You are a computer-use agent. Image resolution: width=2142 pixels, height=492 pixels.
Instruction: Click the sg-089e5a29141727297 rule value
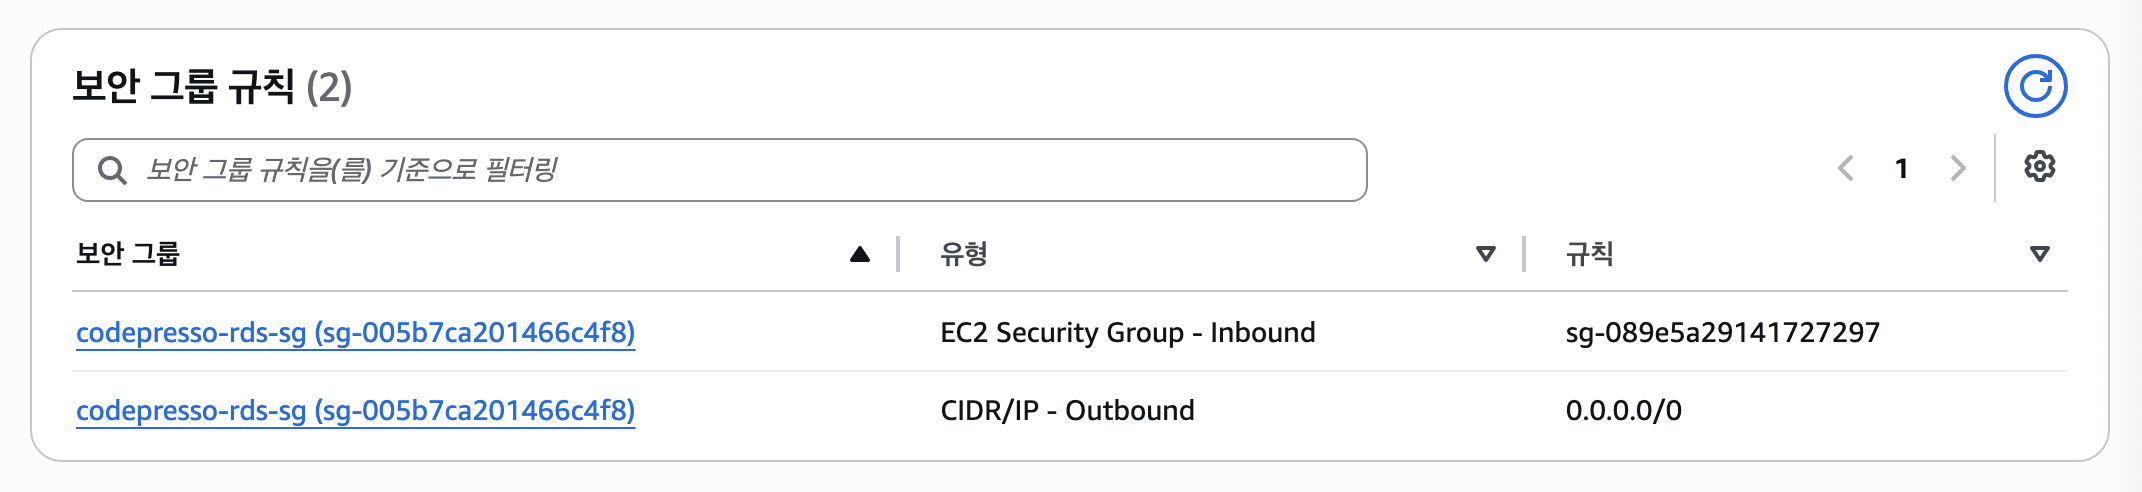pyautogui.click(x=1723, y=333)
